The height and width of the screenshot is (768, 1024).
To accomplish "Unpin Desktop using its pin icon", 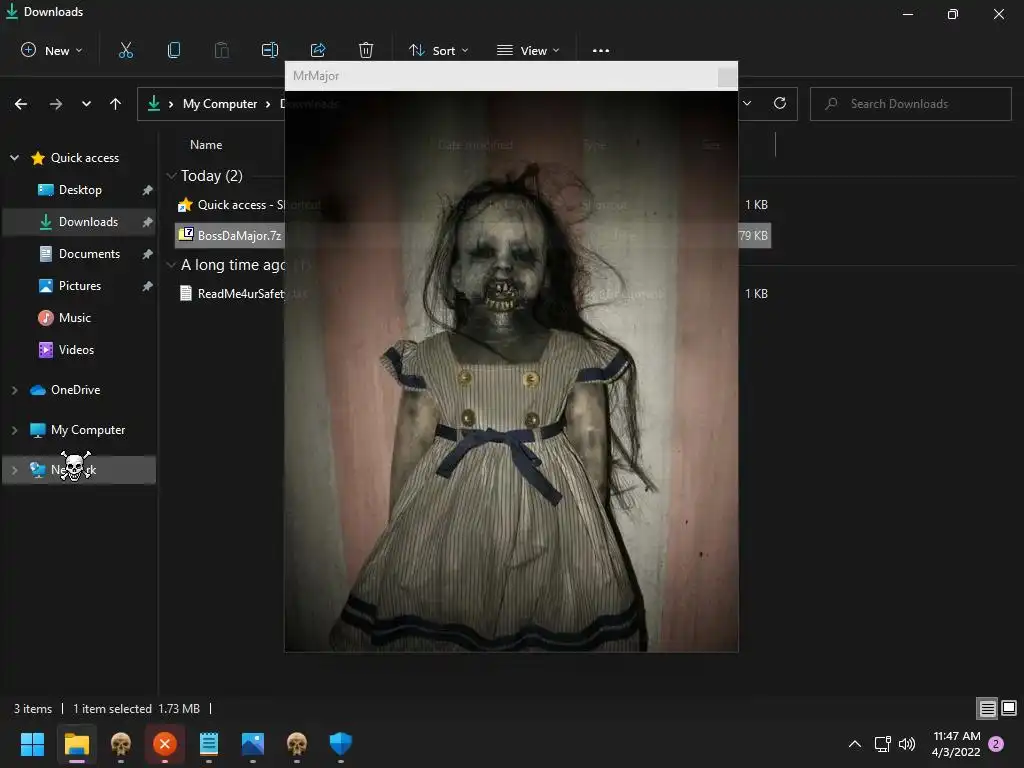I will (x=148, y=190).
